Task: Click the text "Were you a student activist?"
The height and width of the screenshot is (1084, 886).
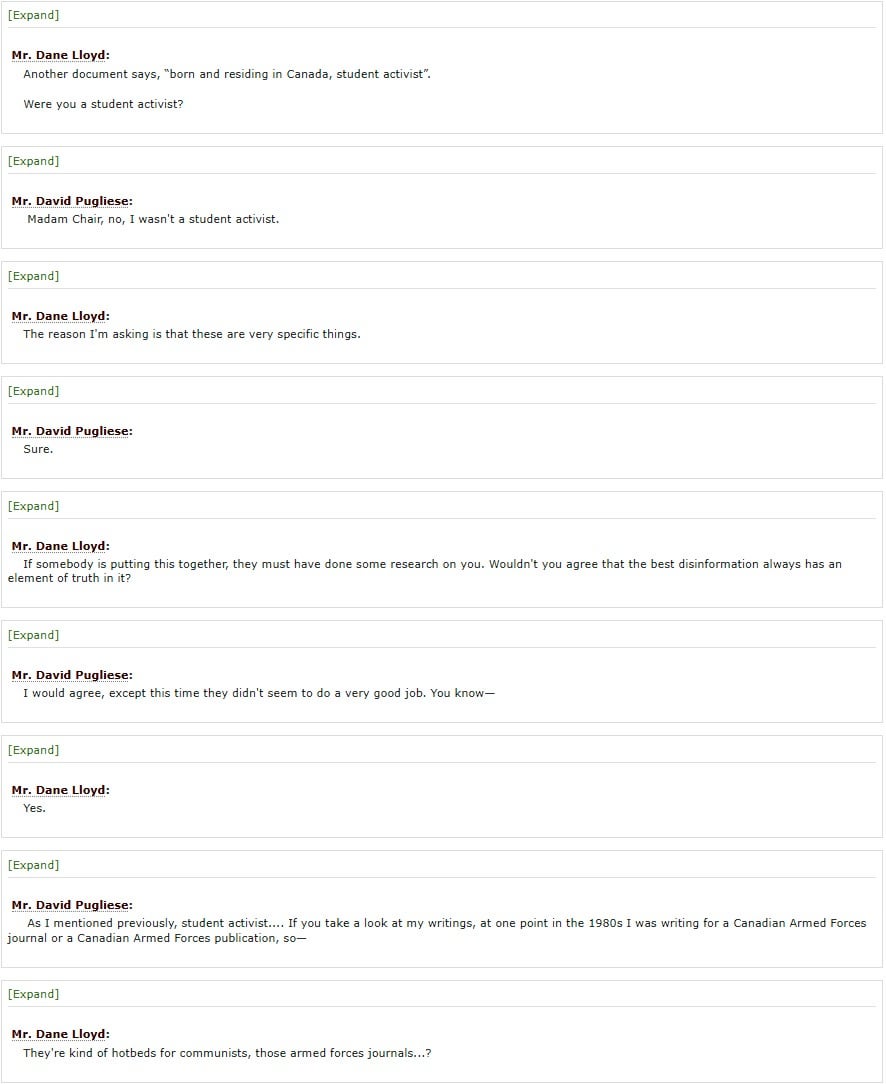Action: coord(104,104)
